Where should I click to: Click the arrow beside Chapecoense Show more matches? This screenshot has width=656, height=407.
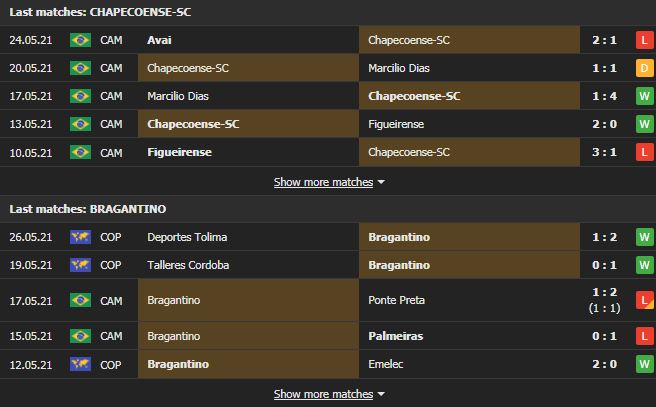[x=381, y=182]
